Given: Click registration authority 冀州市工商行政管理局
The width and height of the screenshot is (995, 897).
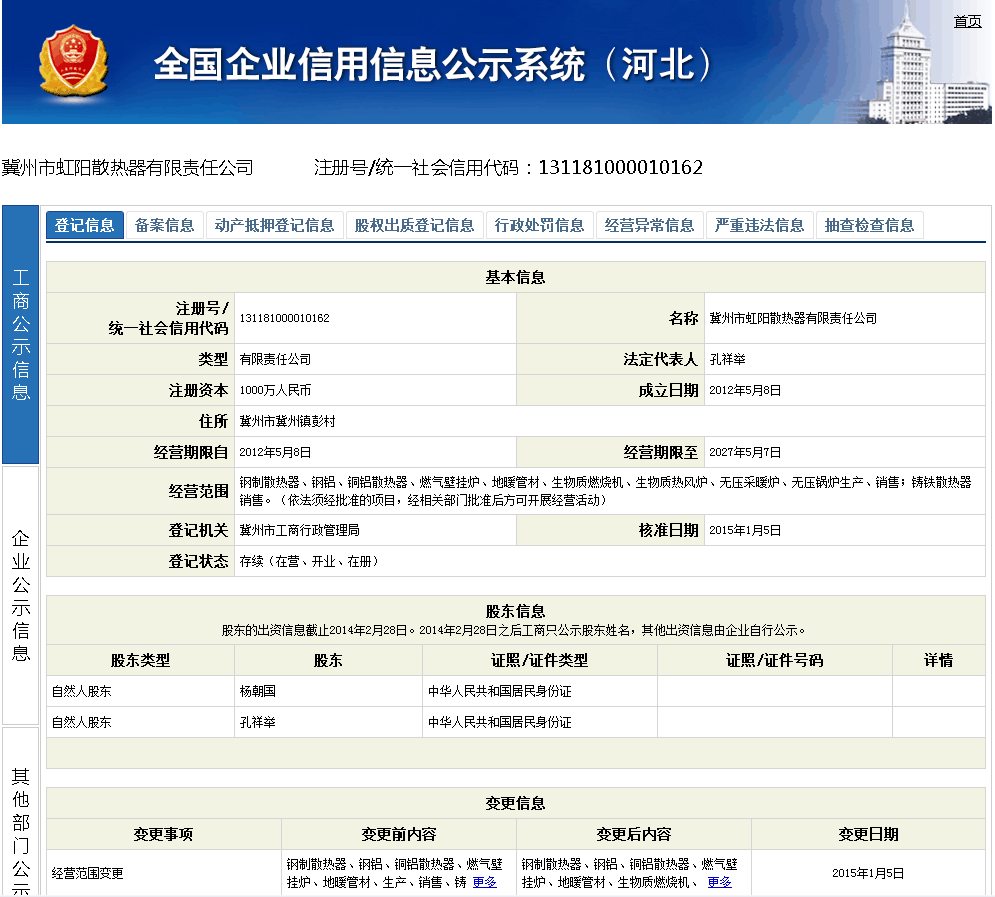Looking at the screenshot, I should 300,530.
